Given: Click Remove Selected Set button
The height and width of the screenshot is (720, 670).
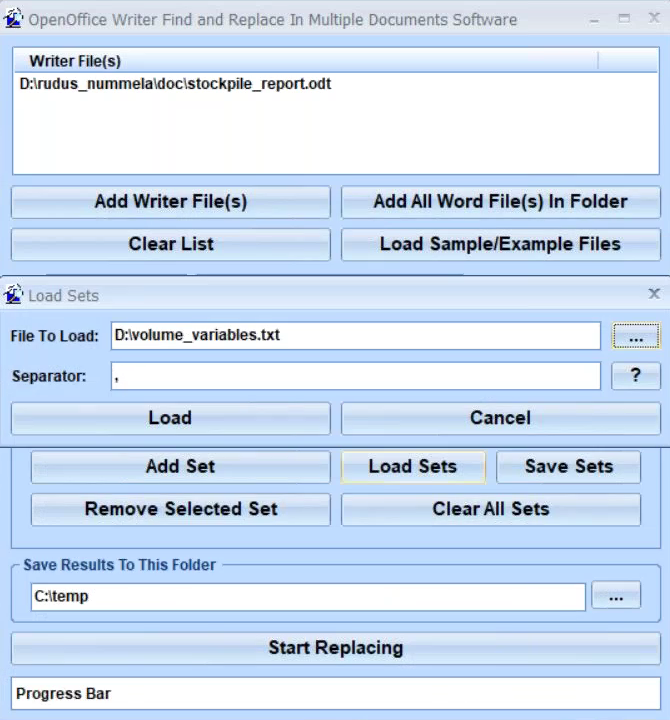Looking at the screenshot, I should pyautogui.click(x=180, y=509).
